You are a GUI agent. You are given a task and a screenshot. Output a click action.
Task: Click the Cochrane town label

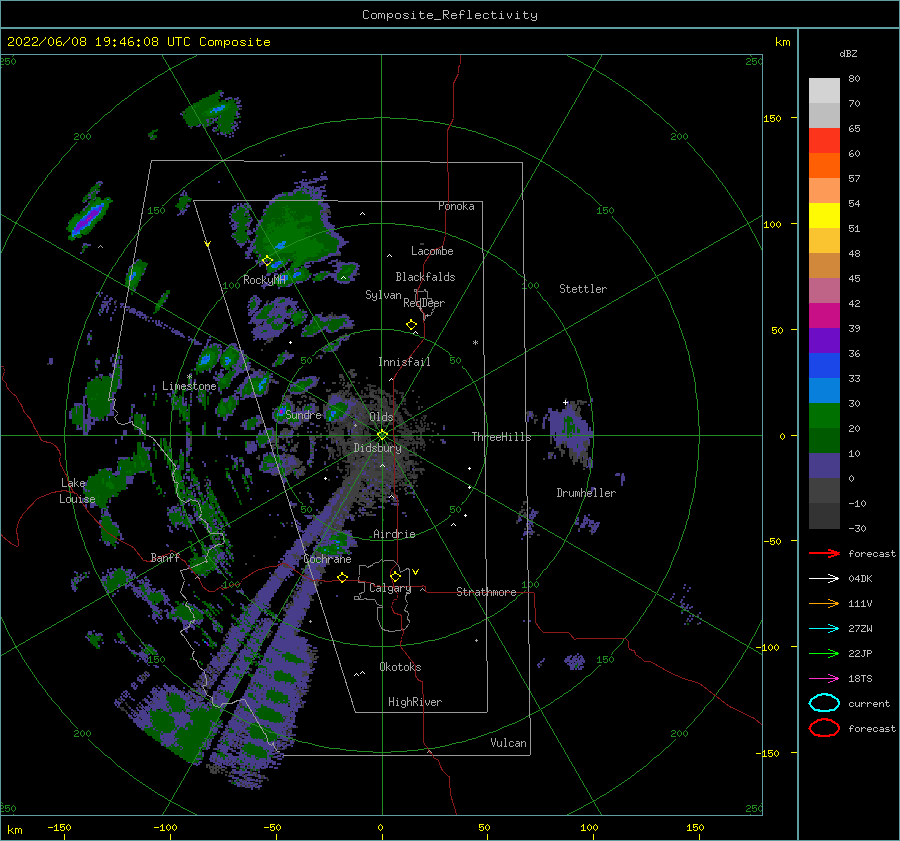click(x=327, y=559)
